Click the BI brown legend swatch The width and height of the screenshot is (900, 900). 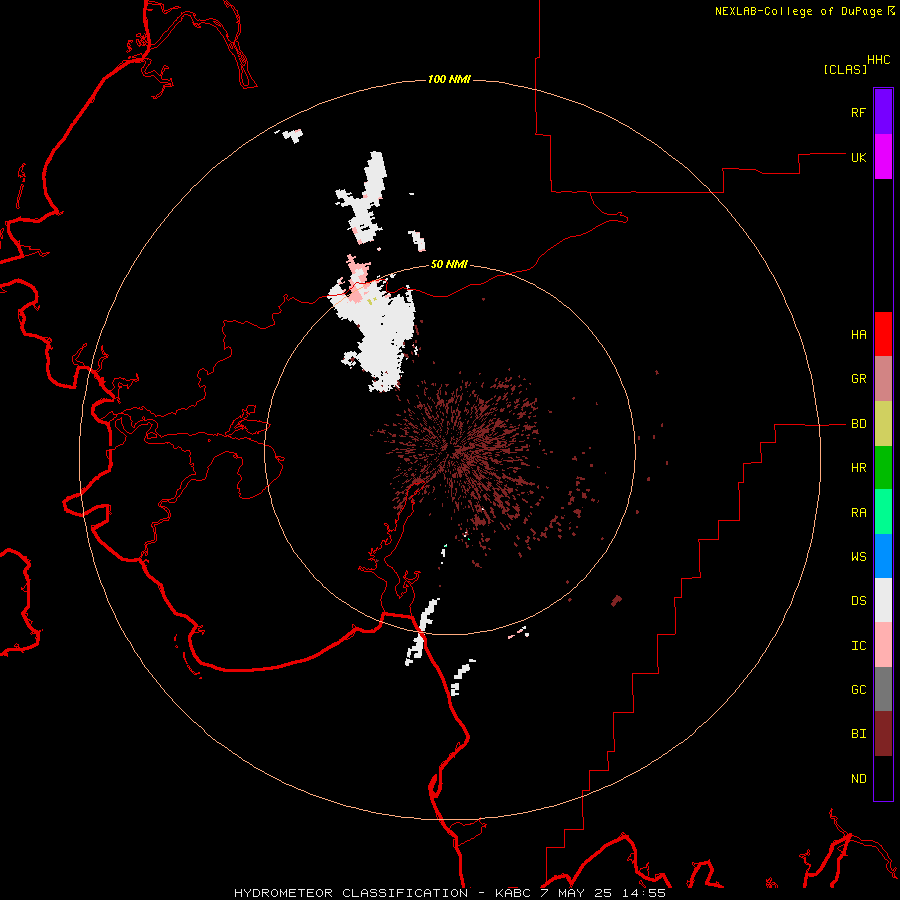[x=883, y=734]
